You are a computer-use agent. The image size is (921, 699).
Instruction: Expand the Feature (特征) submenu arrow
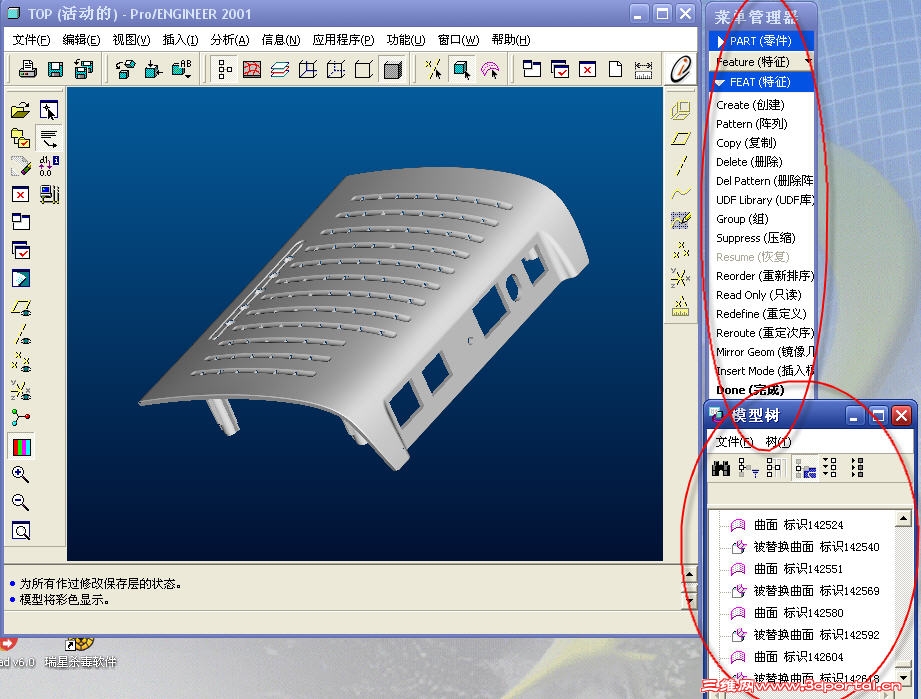coord(808,61)
